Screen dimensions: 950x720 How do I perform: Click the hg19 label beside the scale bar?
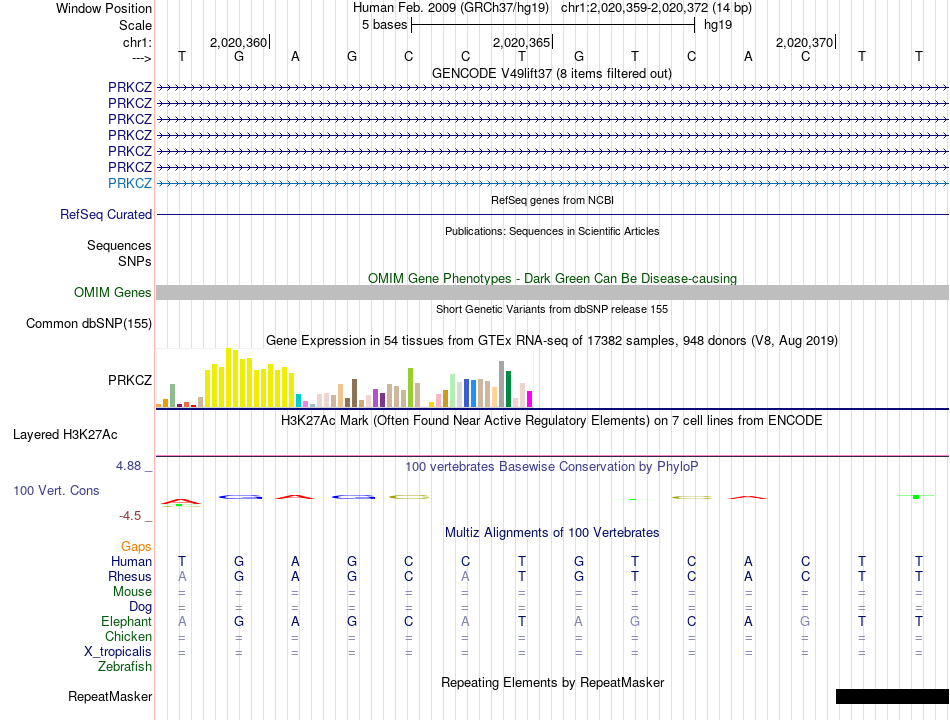[718, 25]
